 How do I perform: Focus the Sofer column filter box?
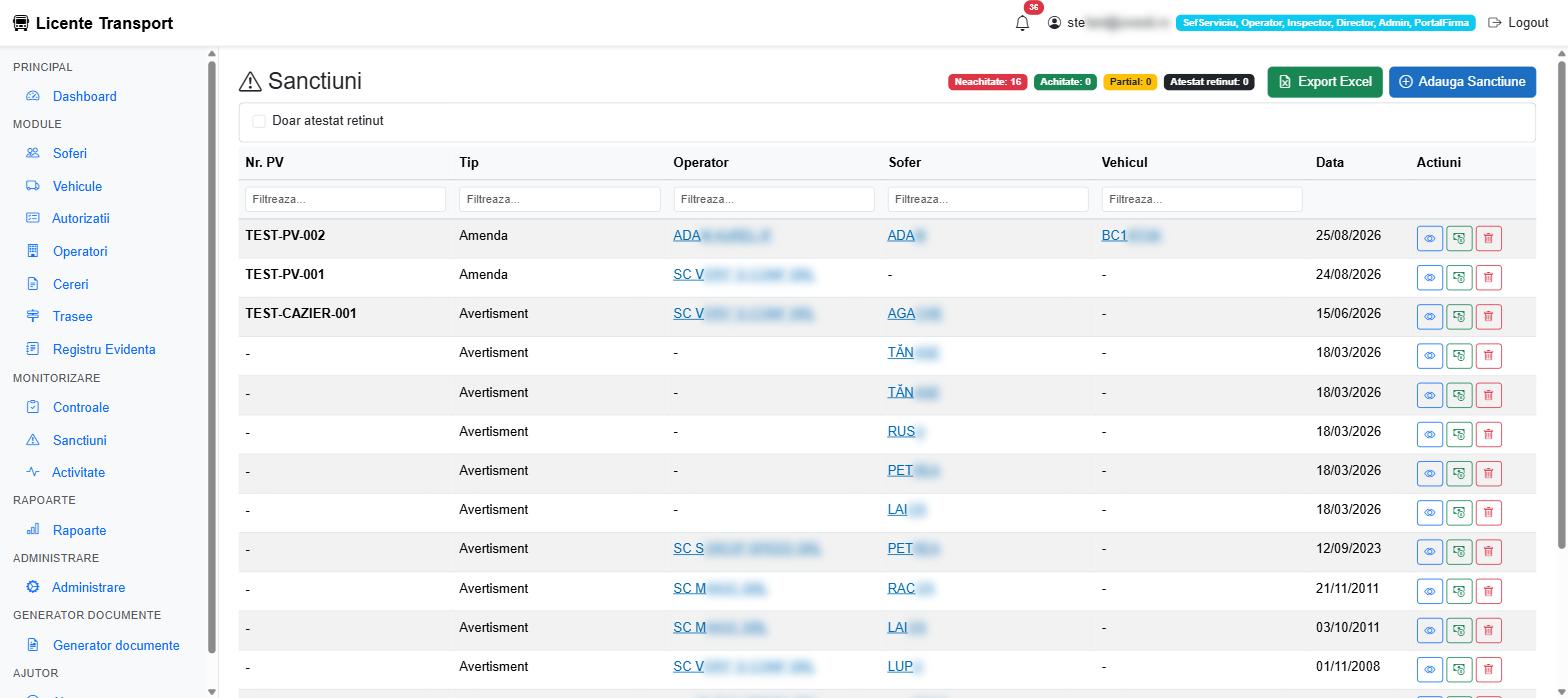coord(988,199)
